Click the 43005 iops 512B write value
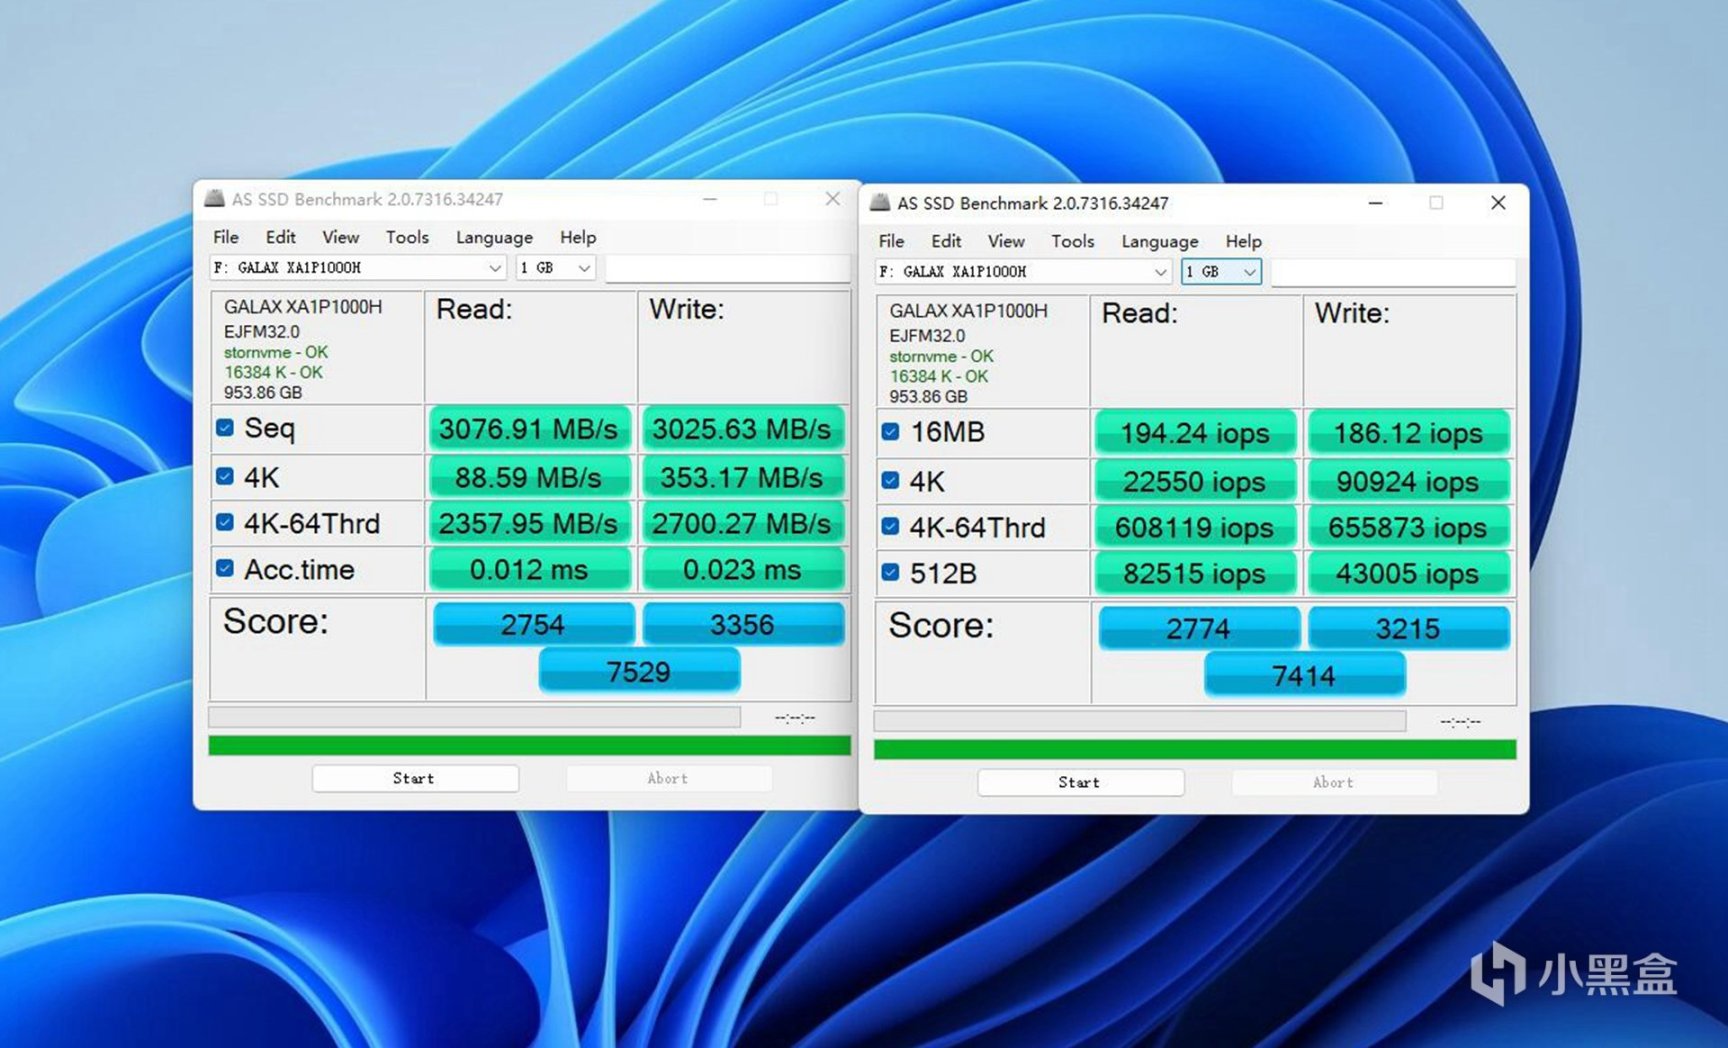 click(1408, 573)
